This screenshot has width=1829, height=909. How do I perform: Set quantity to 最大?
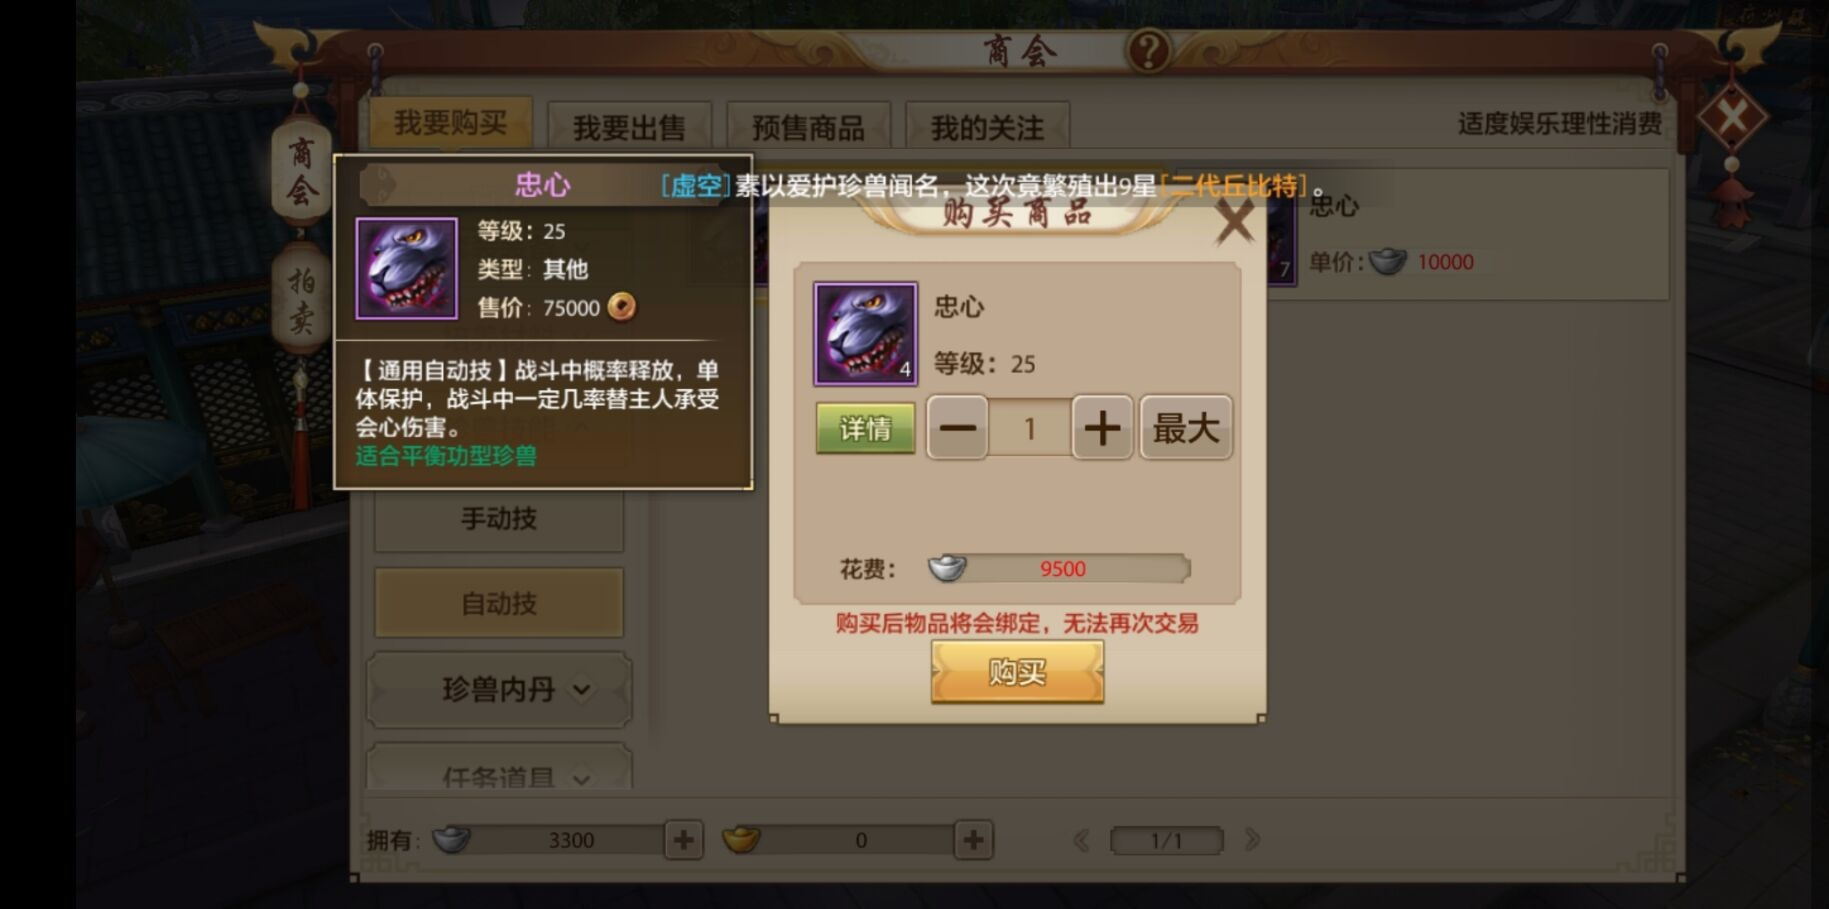pos(1186,428)
